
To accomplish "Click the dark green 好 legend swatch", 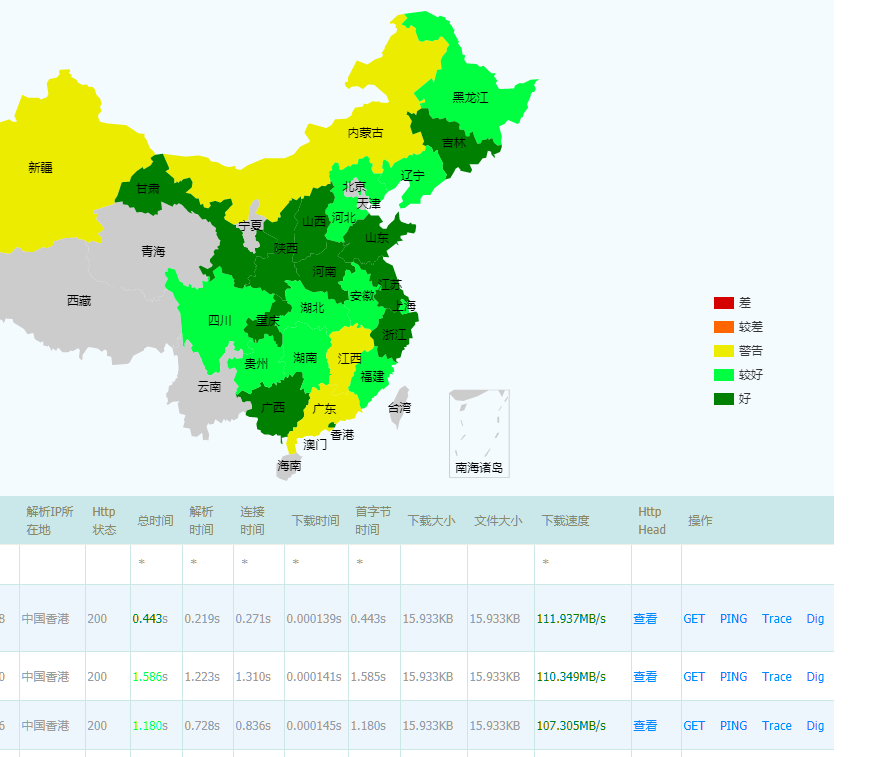I will (724, 398).
